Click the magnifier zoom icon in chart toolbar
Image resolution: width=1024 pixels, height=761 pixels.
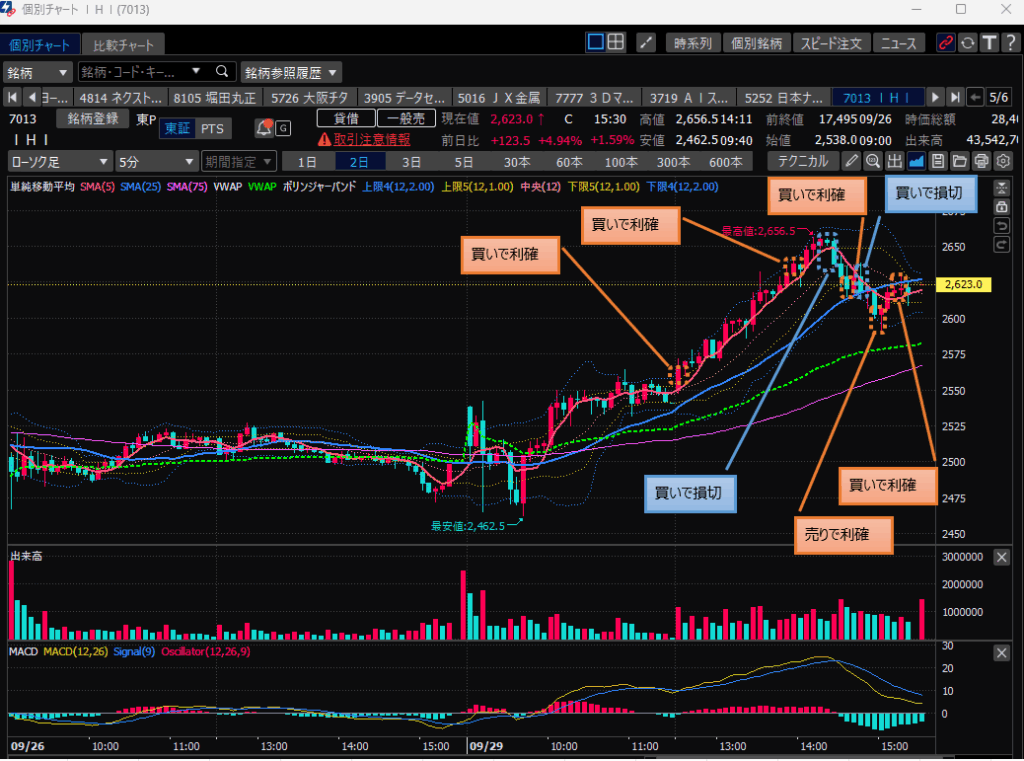click(x=873, y=161)
